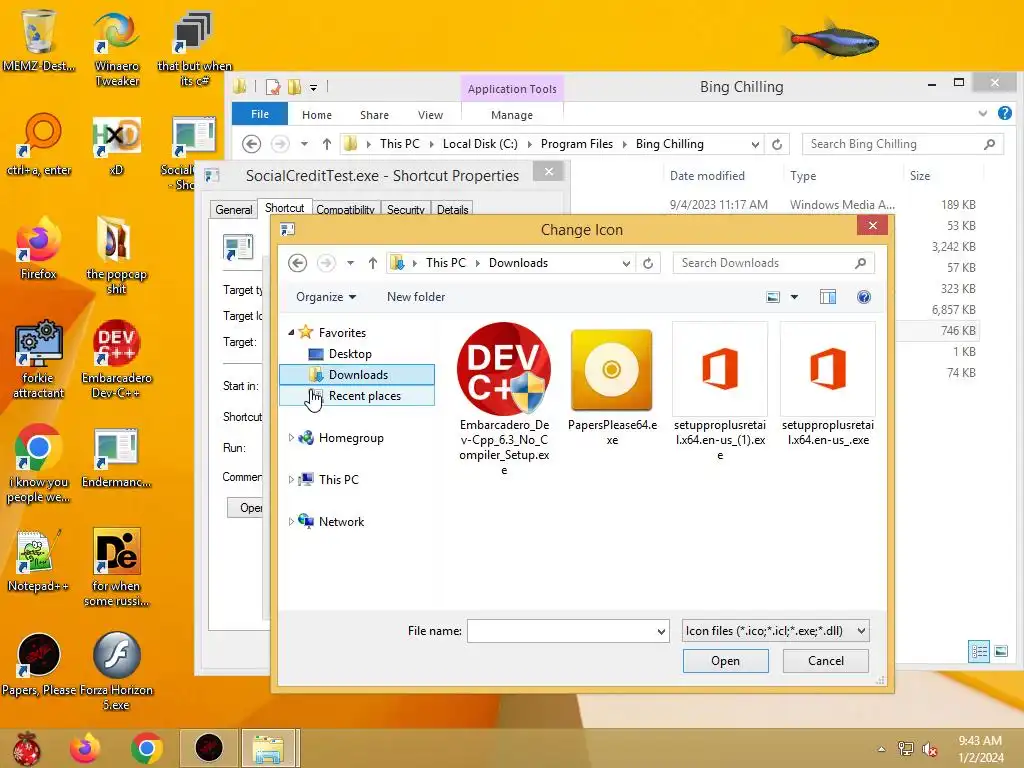Click the Open button in Change Icon dialog
This screenshot has height=768, width=1024.
click(x=726, y=661)
